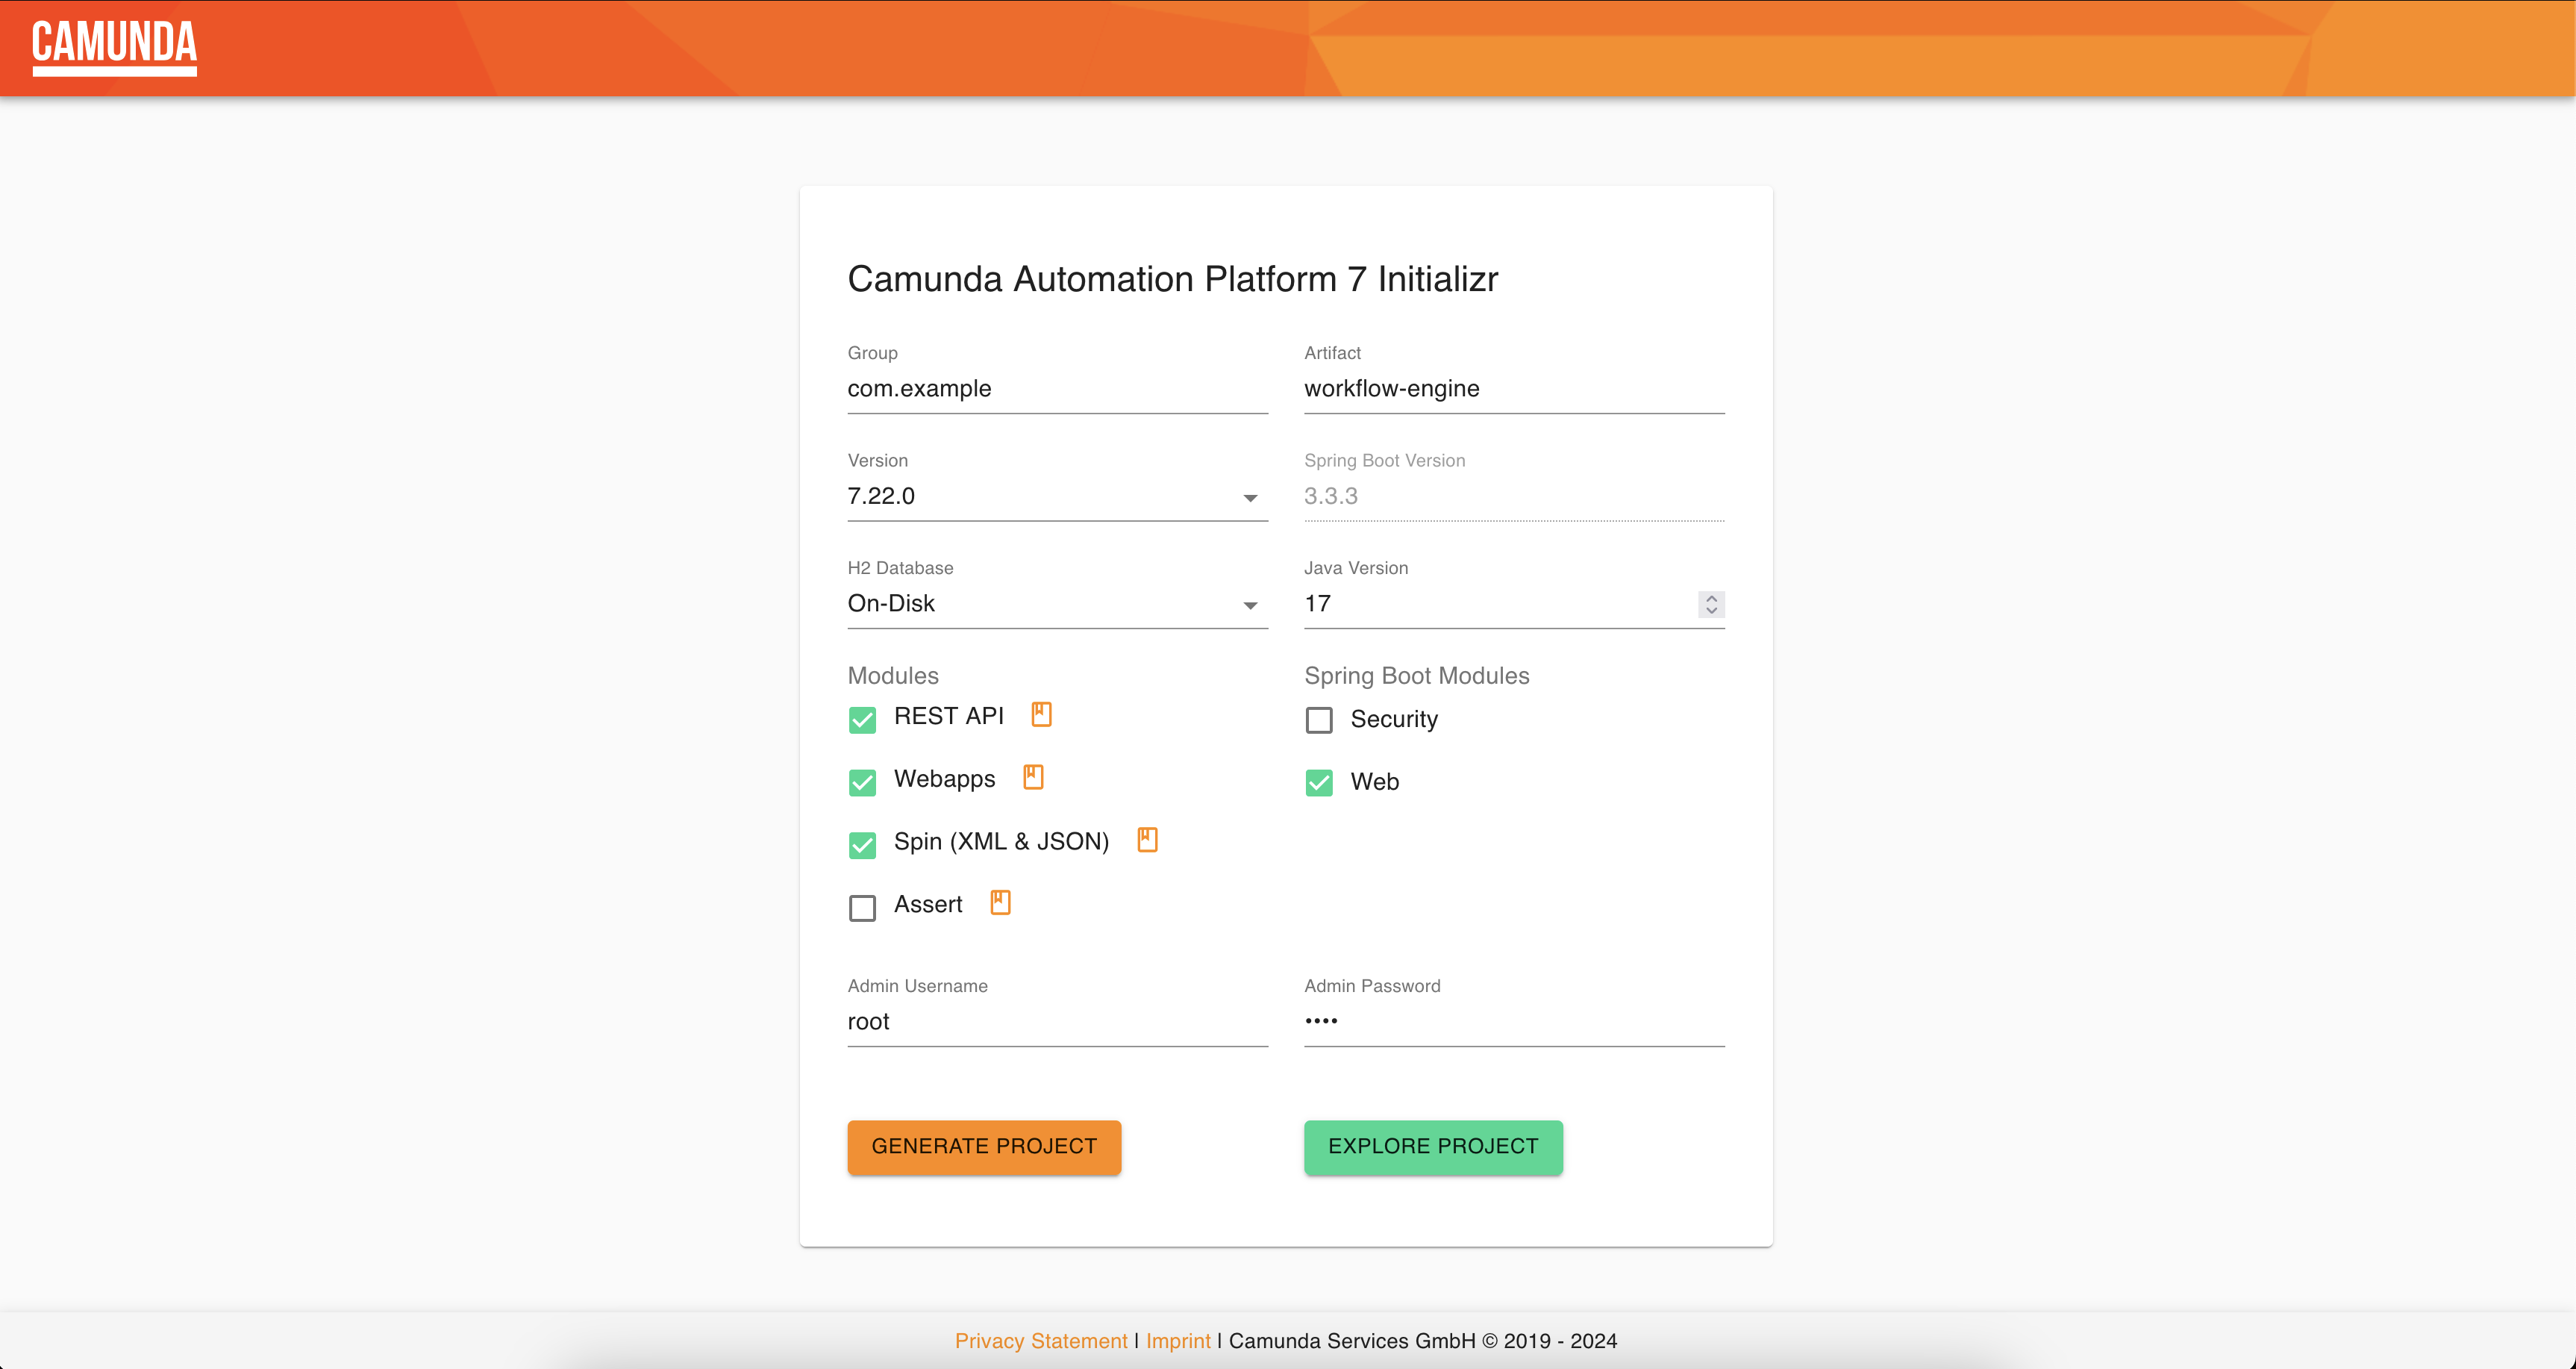Uncheck the REST API module
Viewport: 2576px width, 1369px height.
click(862, 720)
